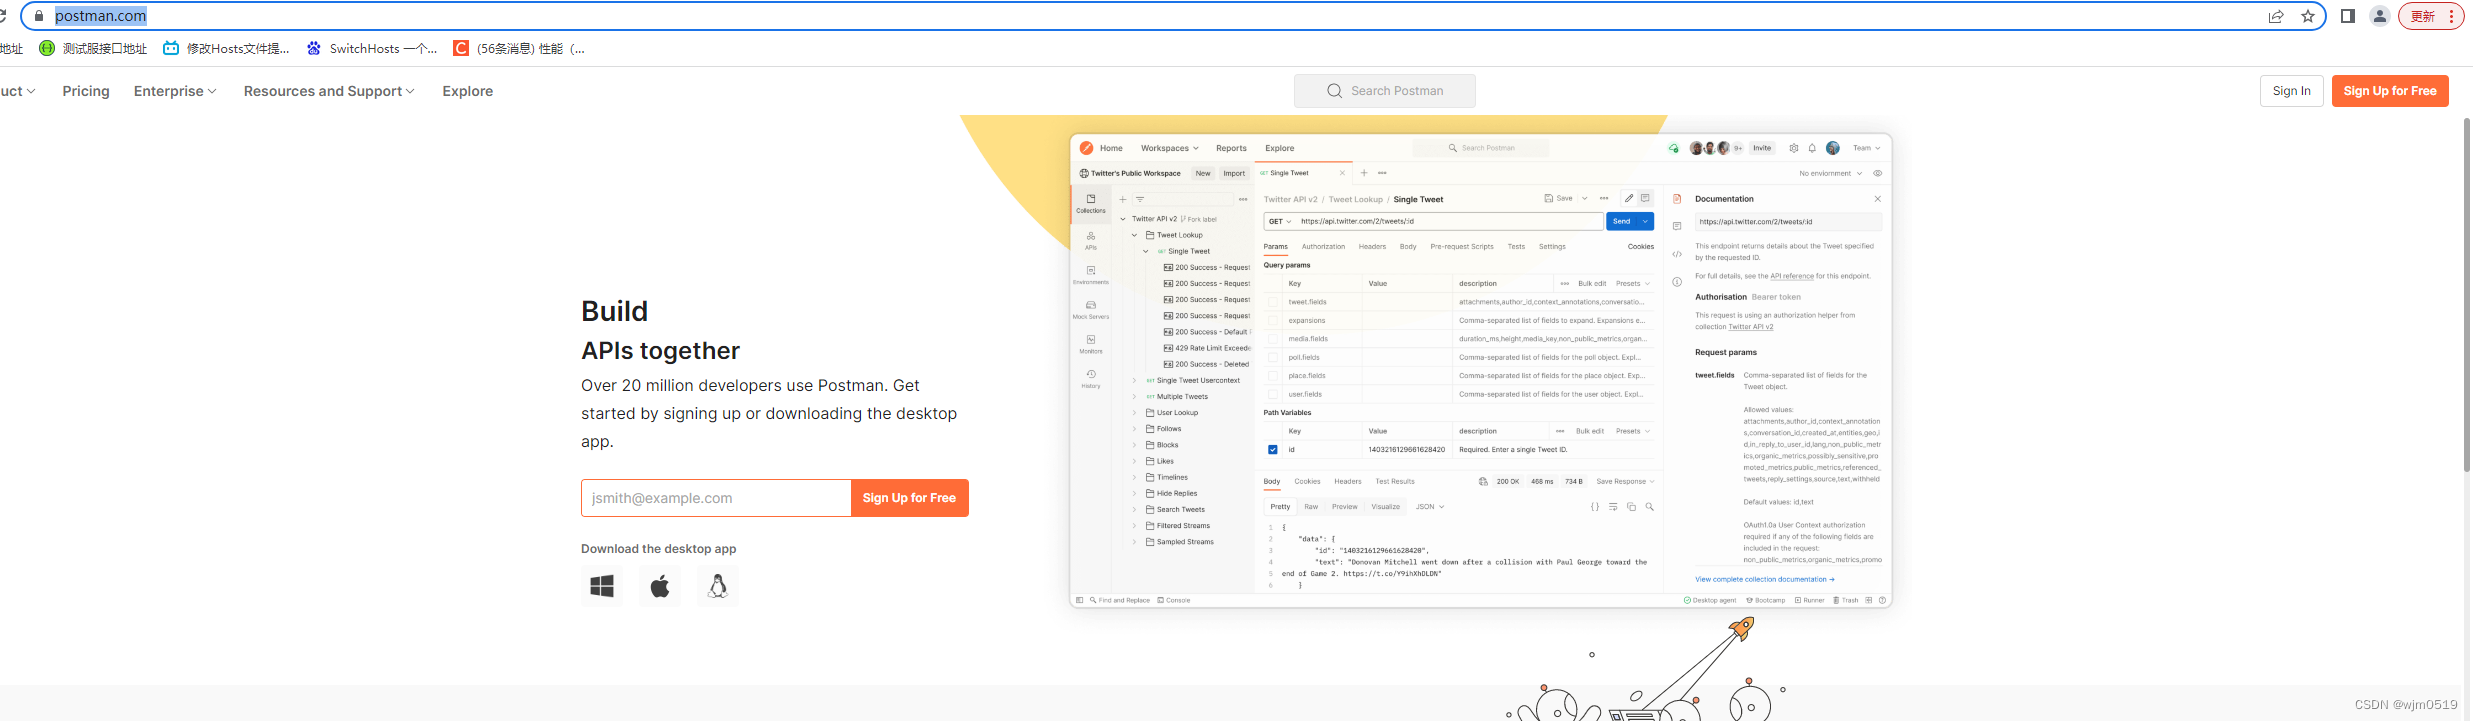Select Monitors sidebar icon in app preview
Screen dimensions: 2473x721
(x=1091, y=344)
